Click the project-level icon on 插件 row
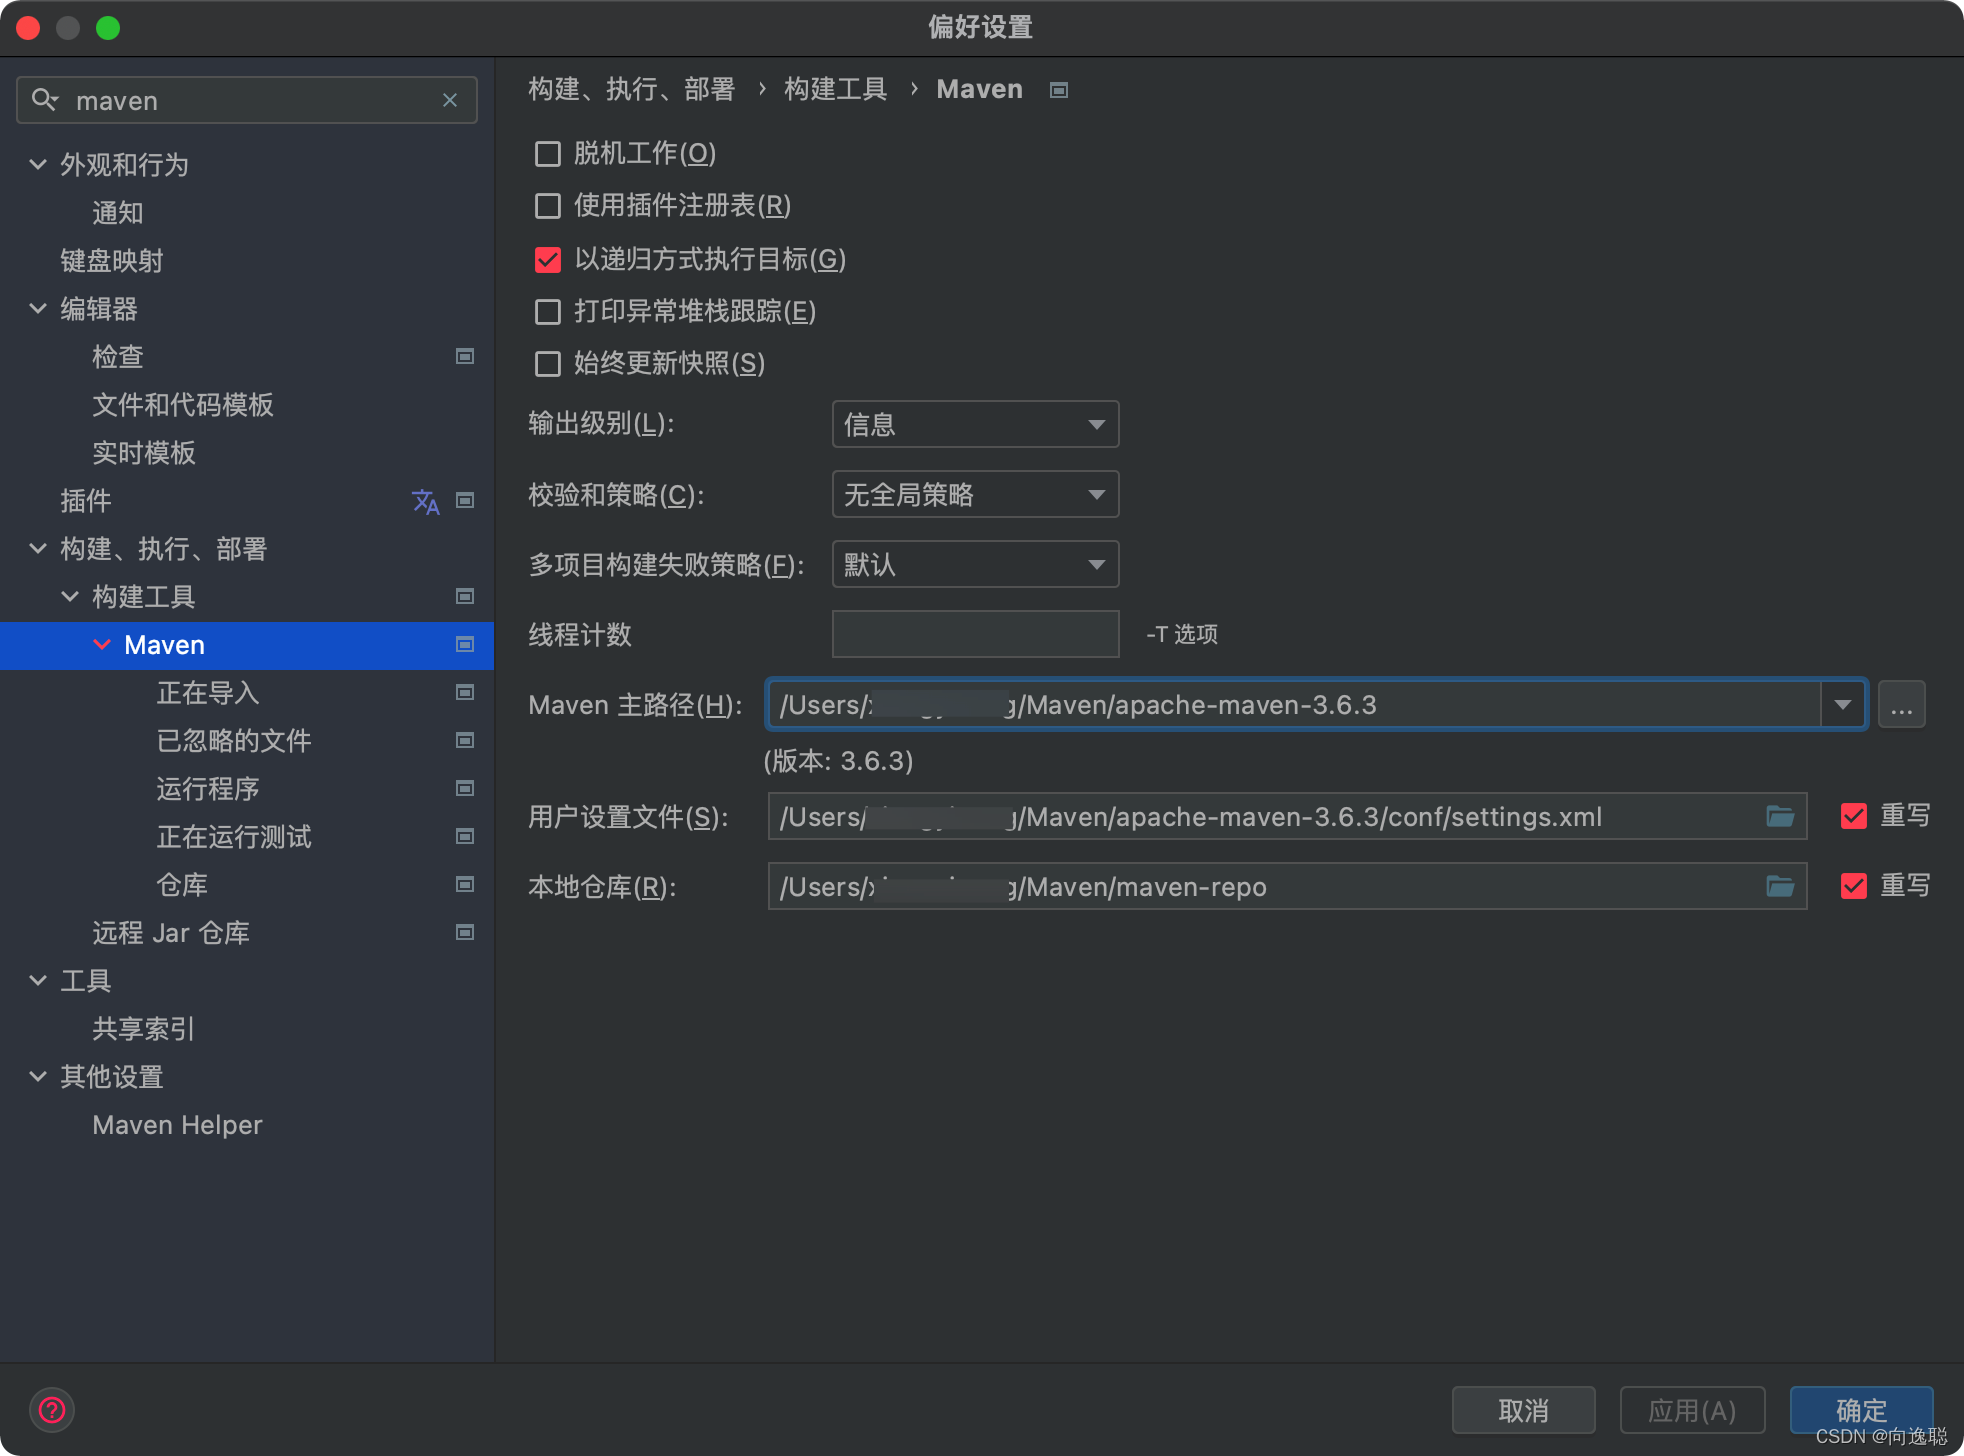This screenshot has width=1964, height=1456. pyautogui.click(x=465, y=500)
